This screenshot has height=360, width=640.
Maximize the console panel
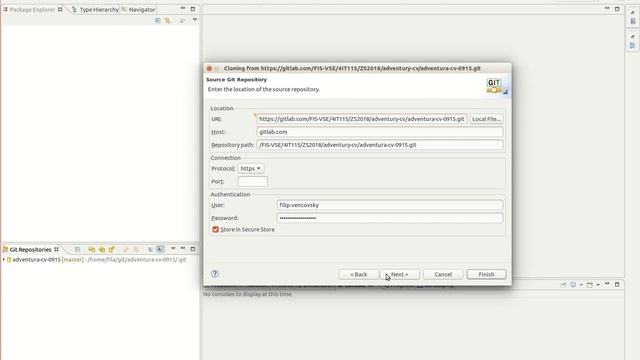[617, 284]
